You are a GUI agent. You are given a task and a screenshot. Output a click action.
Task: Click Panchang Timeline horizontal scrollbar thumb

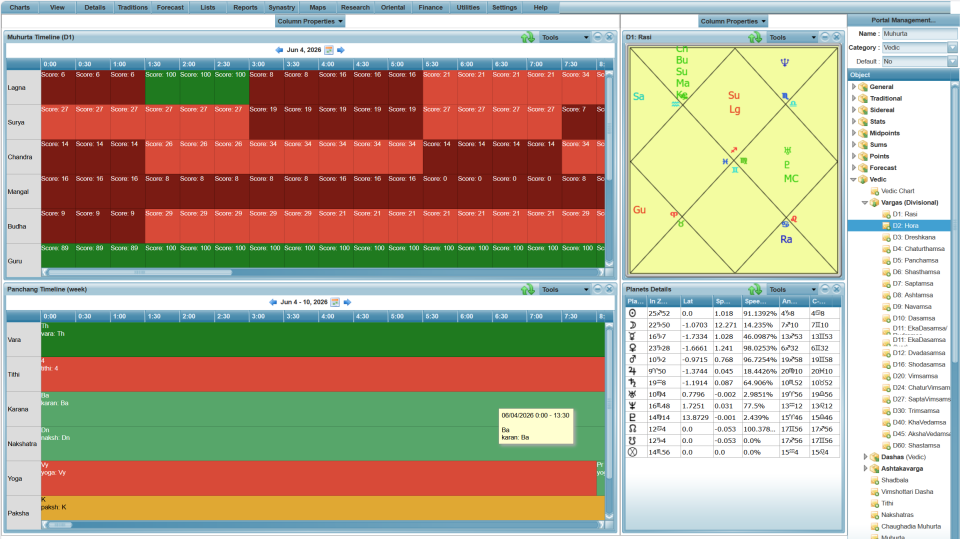tap(60, 525)
